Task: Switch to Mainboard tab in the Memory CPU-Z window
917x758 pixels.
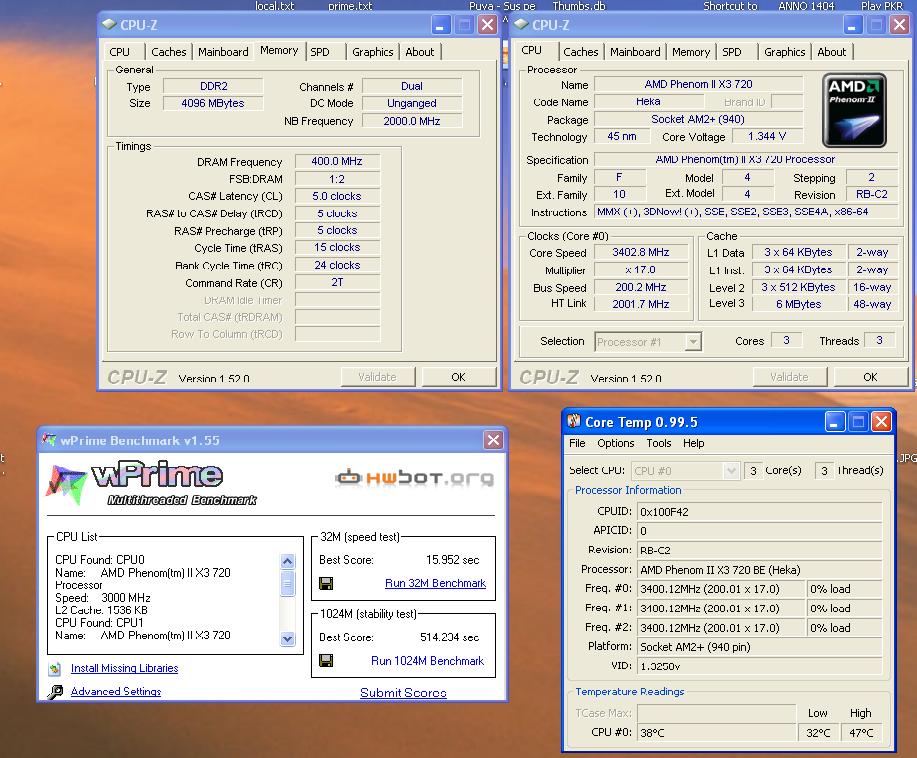Action: coord(223,52)
